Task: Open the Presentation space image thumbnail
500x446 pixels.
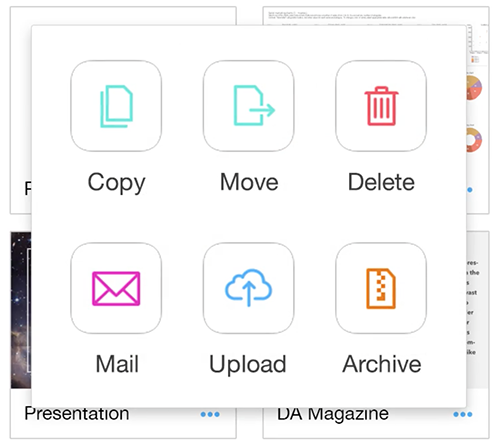Action: pos(21,310)
